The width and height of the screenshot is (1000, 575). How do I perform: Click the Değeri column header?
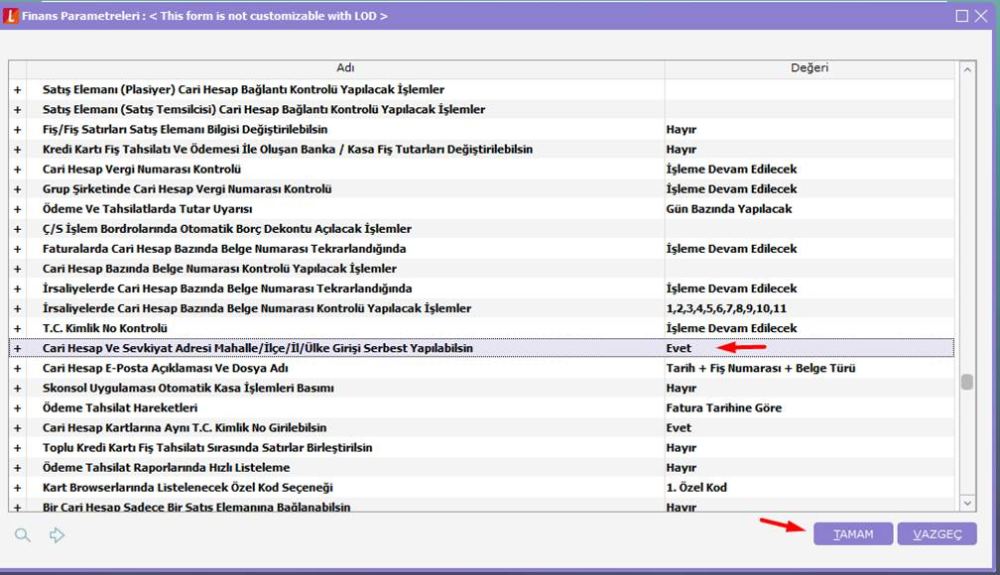coord(809,68)
